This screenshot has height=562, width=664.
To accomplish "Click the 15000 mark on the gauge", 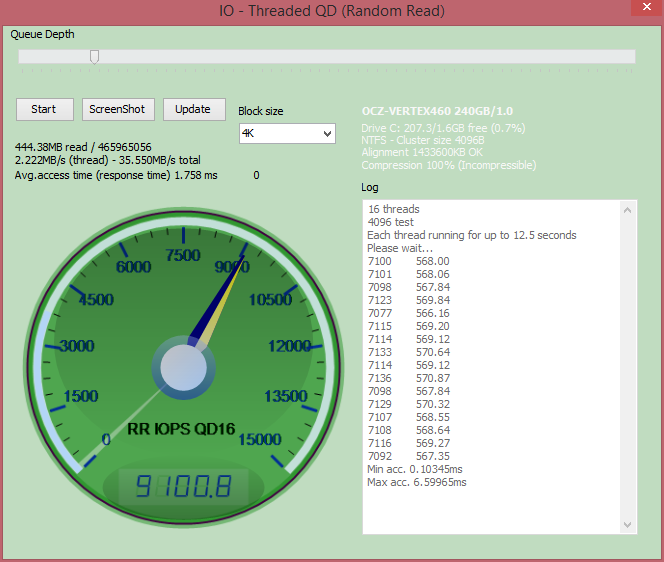I will coord(260,440).
